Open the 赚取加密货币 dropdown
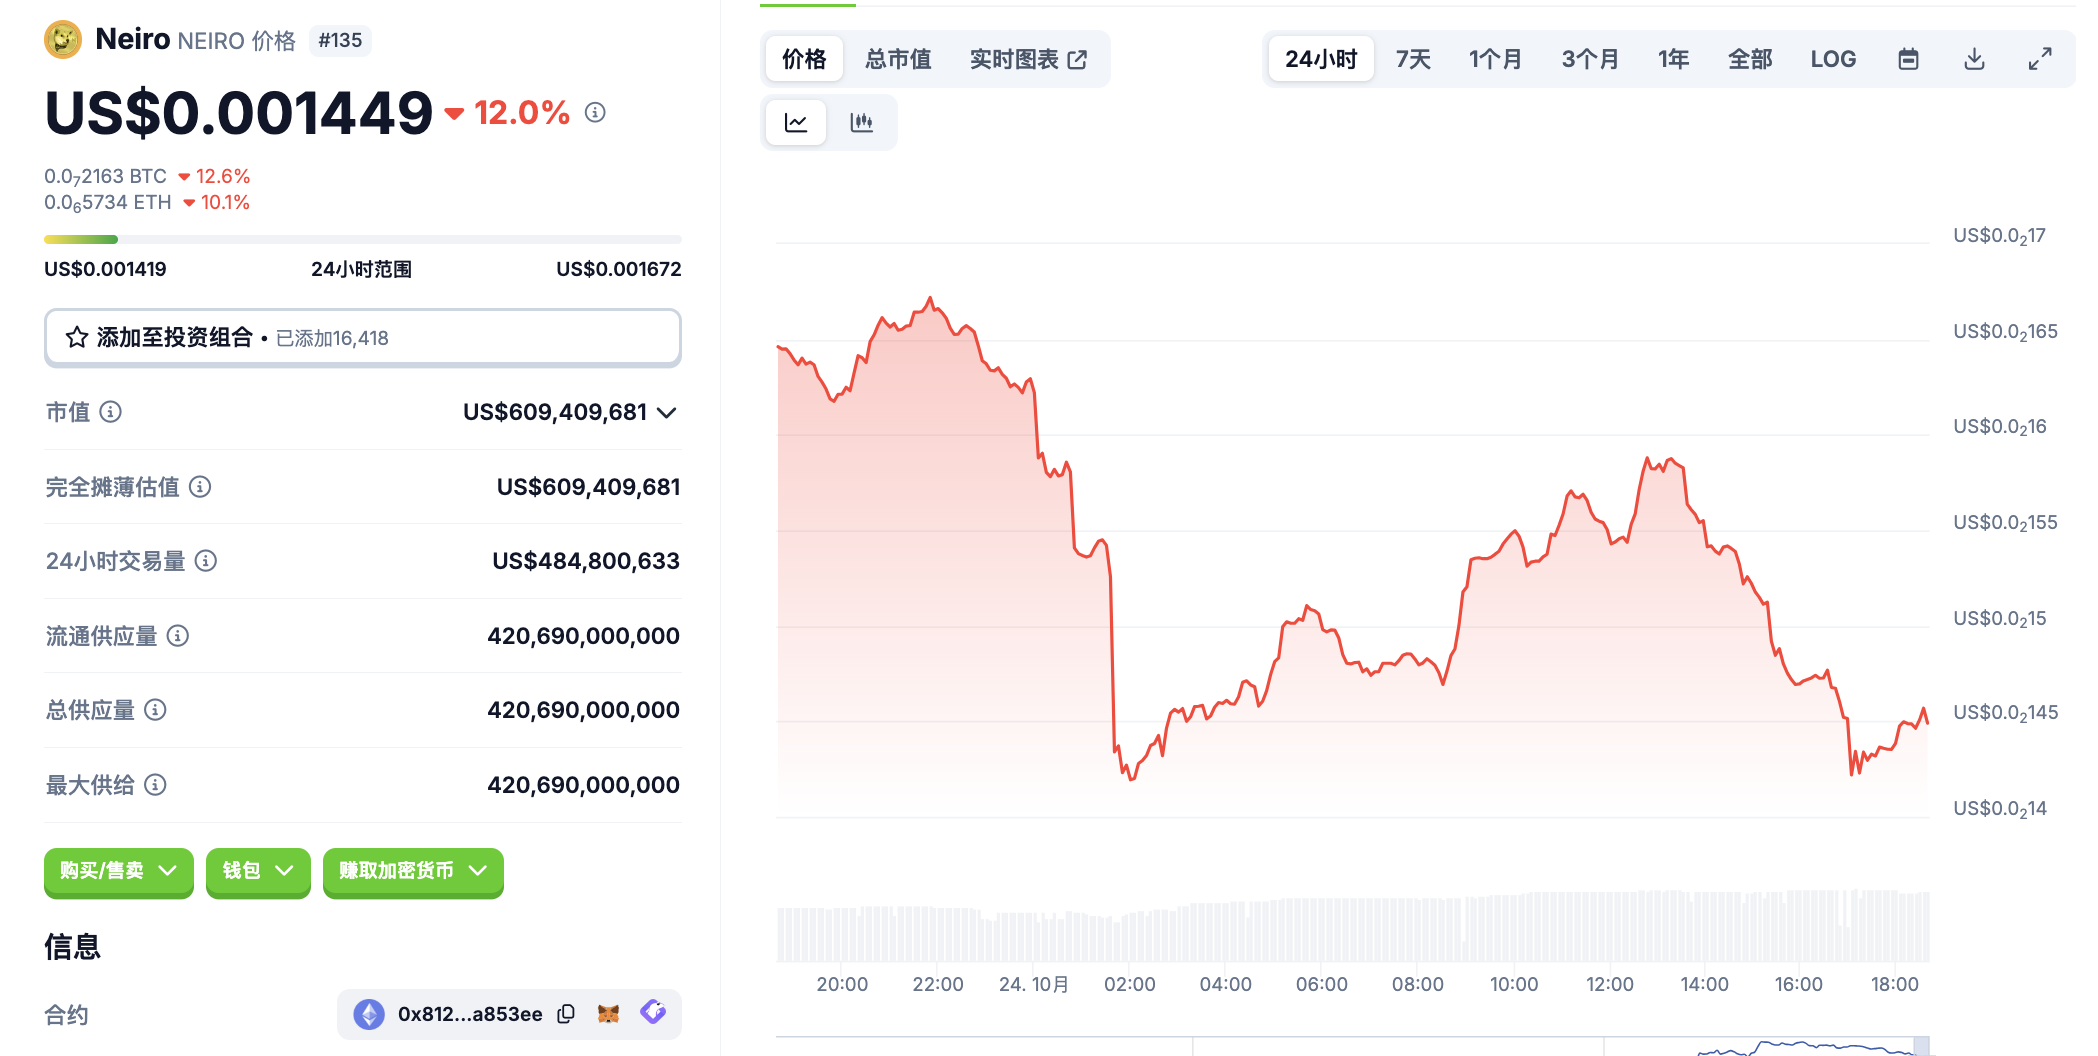Image resolution: width=2098 pixels, height=1056 pixels. [413, 871]
